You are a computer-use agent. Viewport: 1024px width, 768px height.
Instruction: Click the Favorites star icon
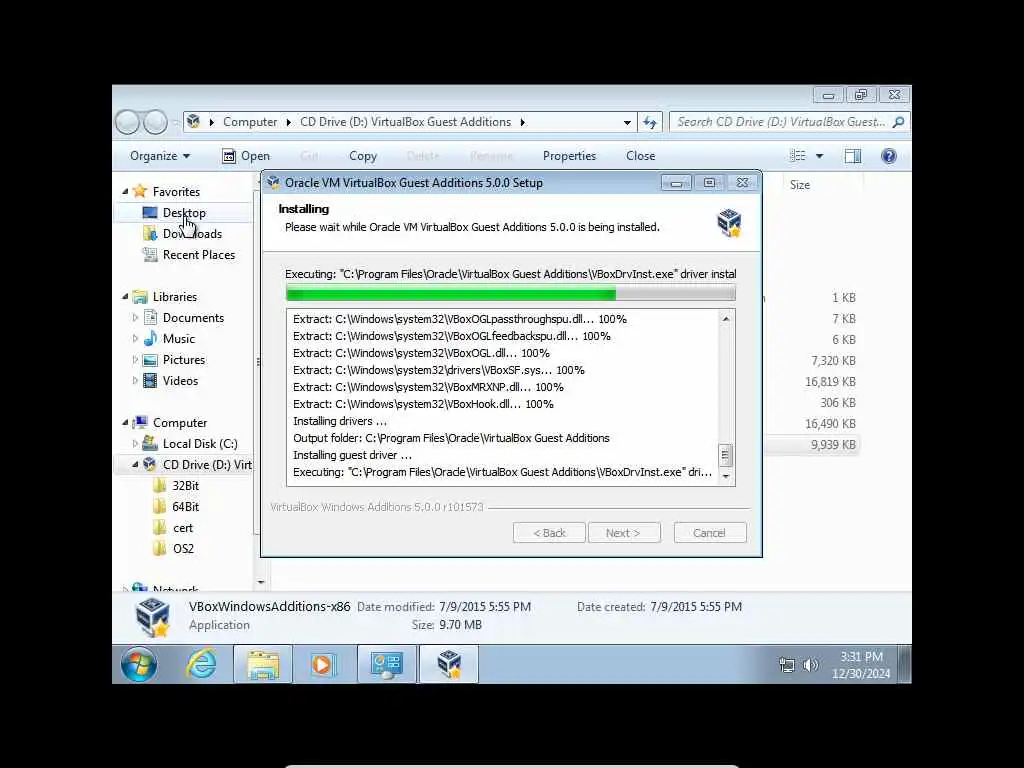[140, 191]
